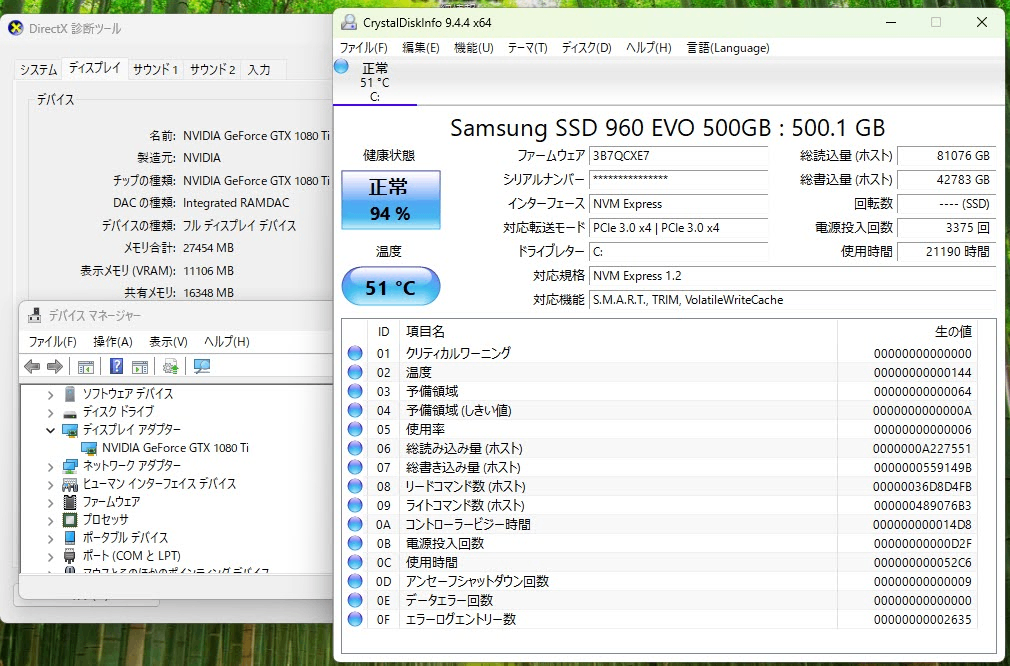The width and height of the screenshot is (1010, 666).
Task: Expand the ソフトウェア デバイス tree node
Action: [x=50, y=394]
